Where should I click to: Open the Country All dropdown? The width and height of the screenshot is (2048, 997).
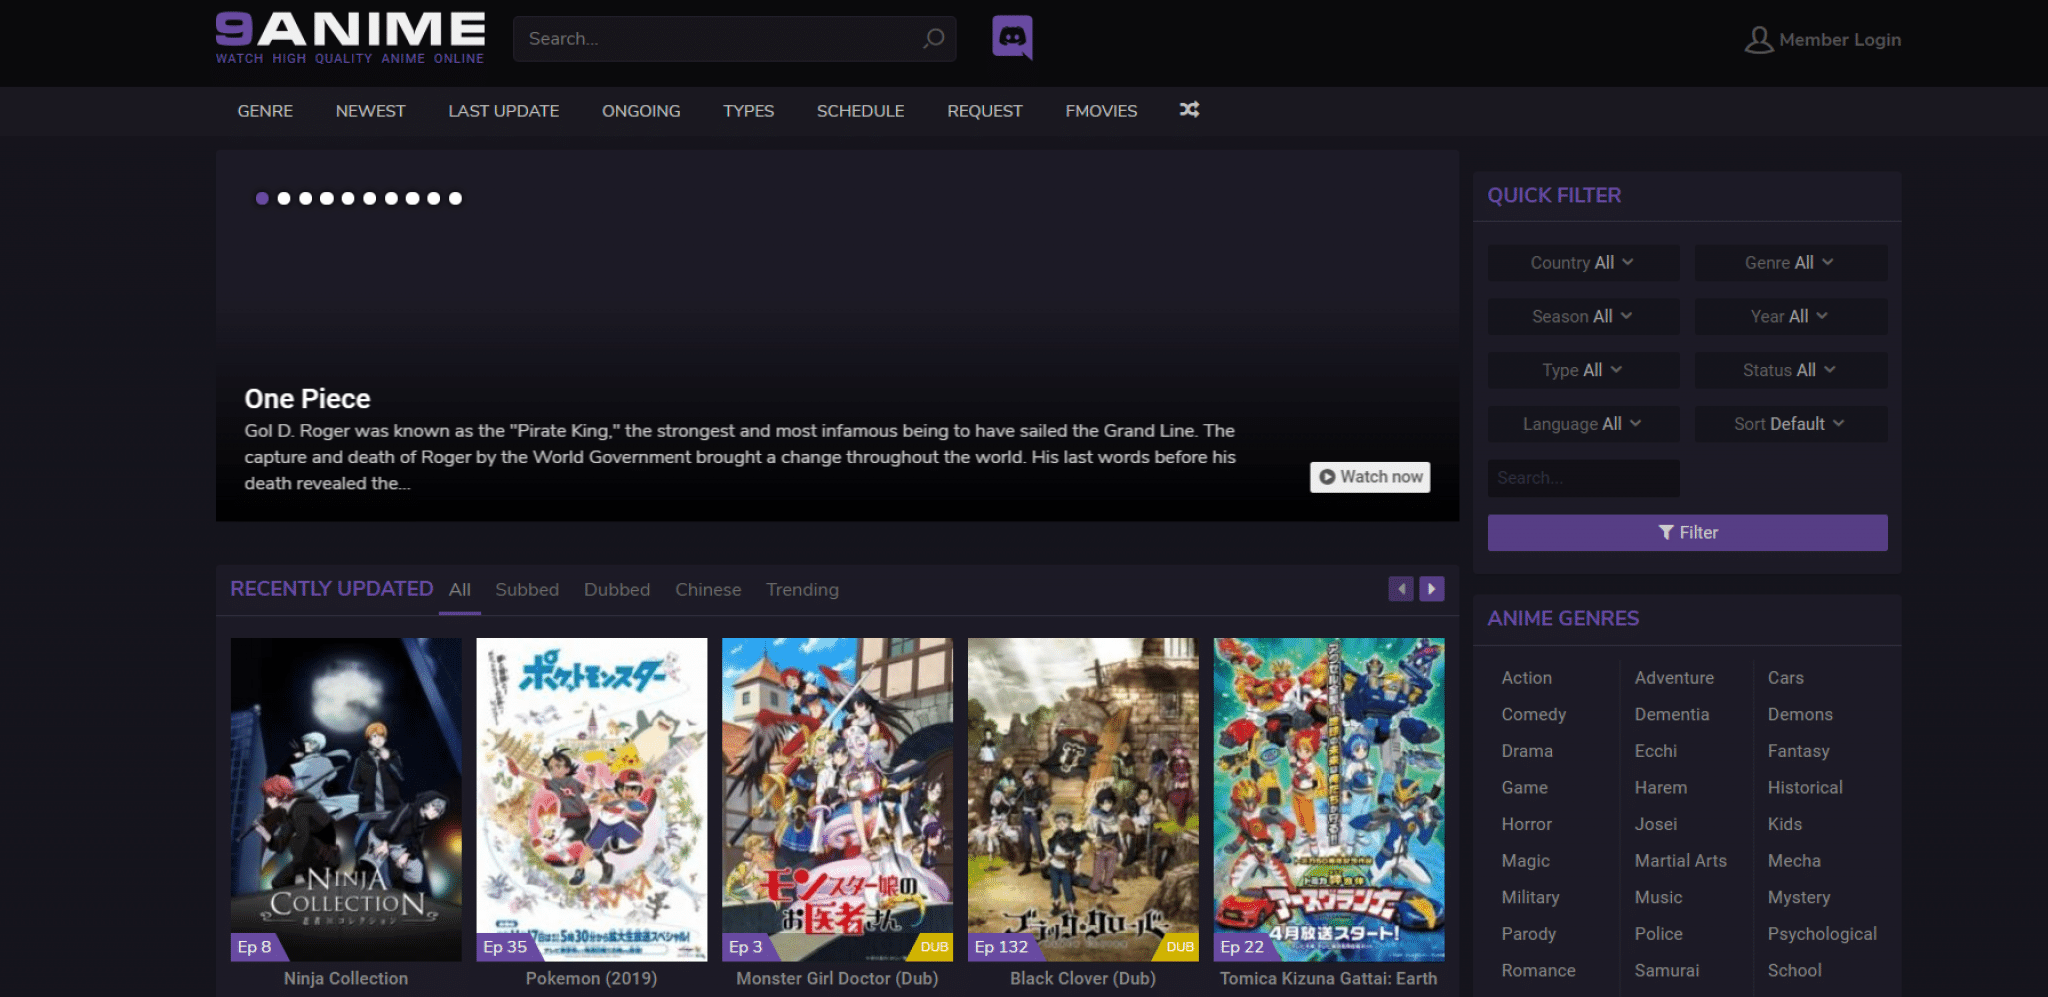[1583, 262]
